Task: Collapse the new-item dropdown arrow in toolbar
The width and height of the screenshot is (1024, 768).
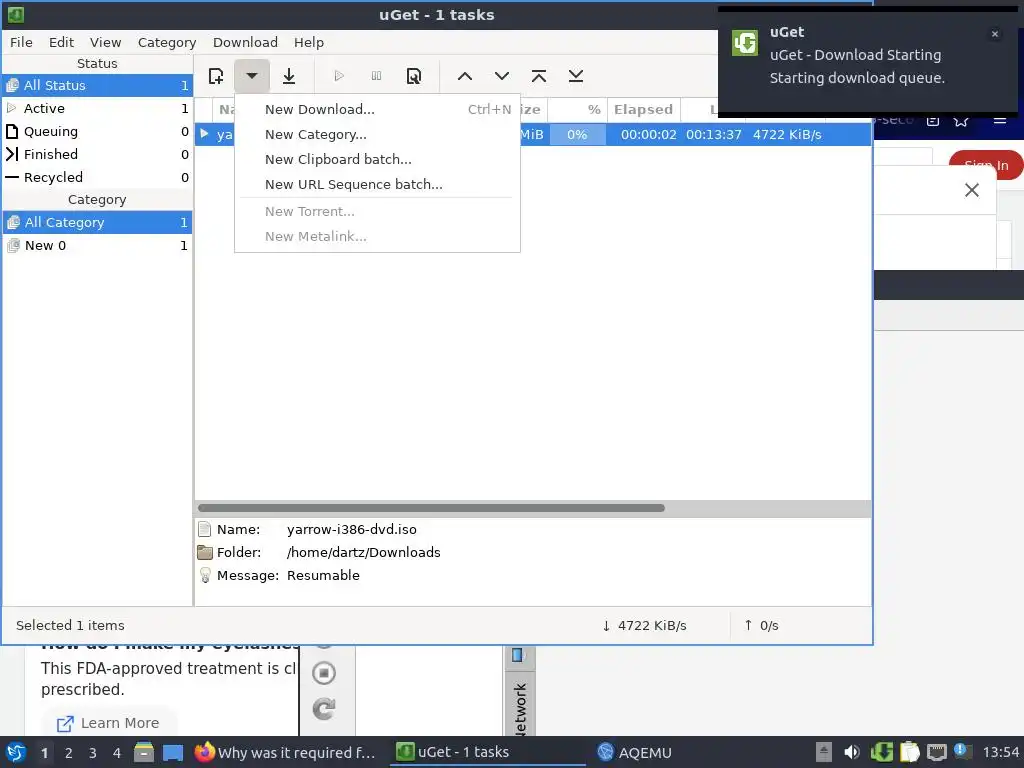Action: [251, 76]
